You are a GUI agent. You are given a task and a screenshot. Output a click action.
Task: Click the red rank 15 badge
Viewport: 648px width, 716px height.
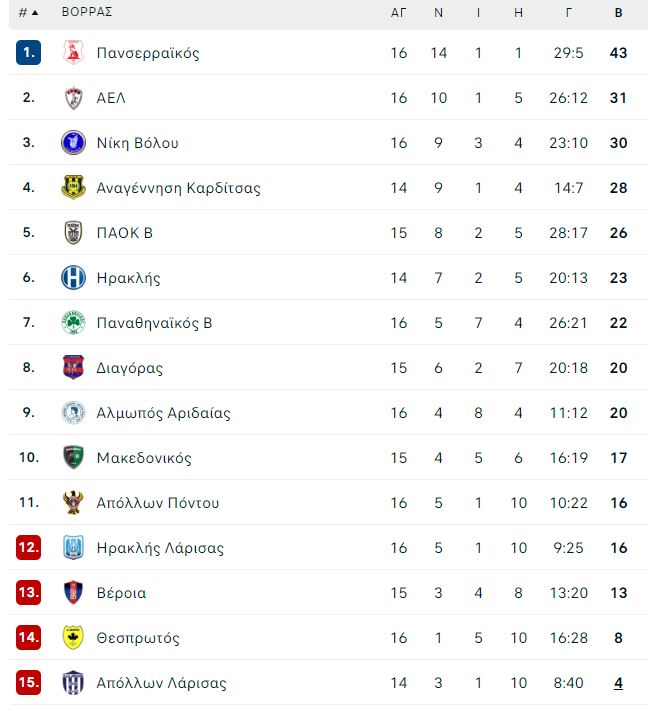(28, 682)
